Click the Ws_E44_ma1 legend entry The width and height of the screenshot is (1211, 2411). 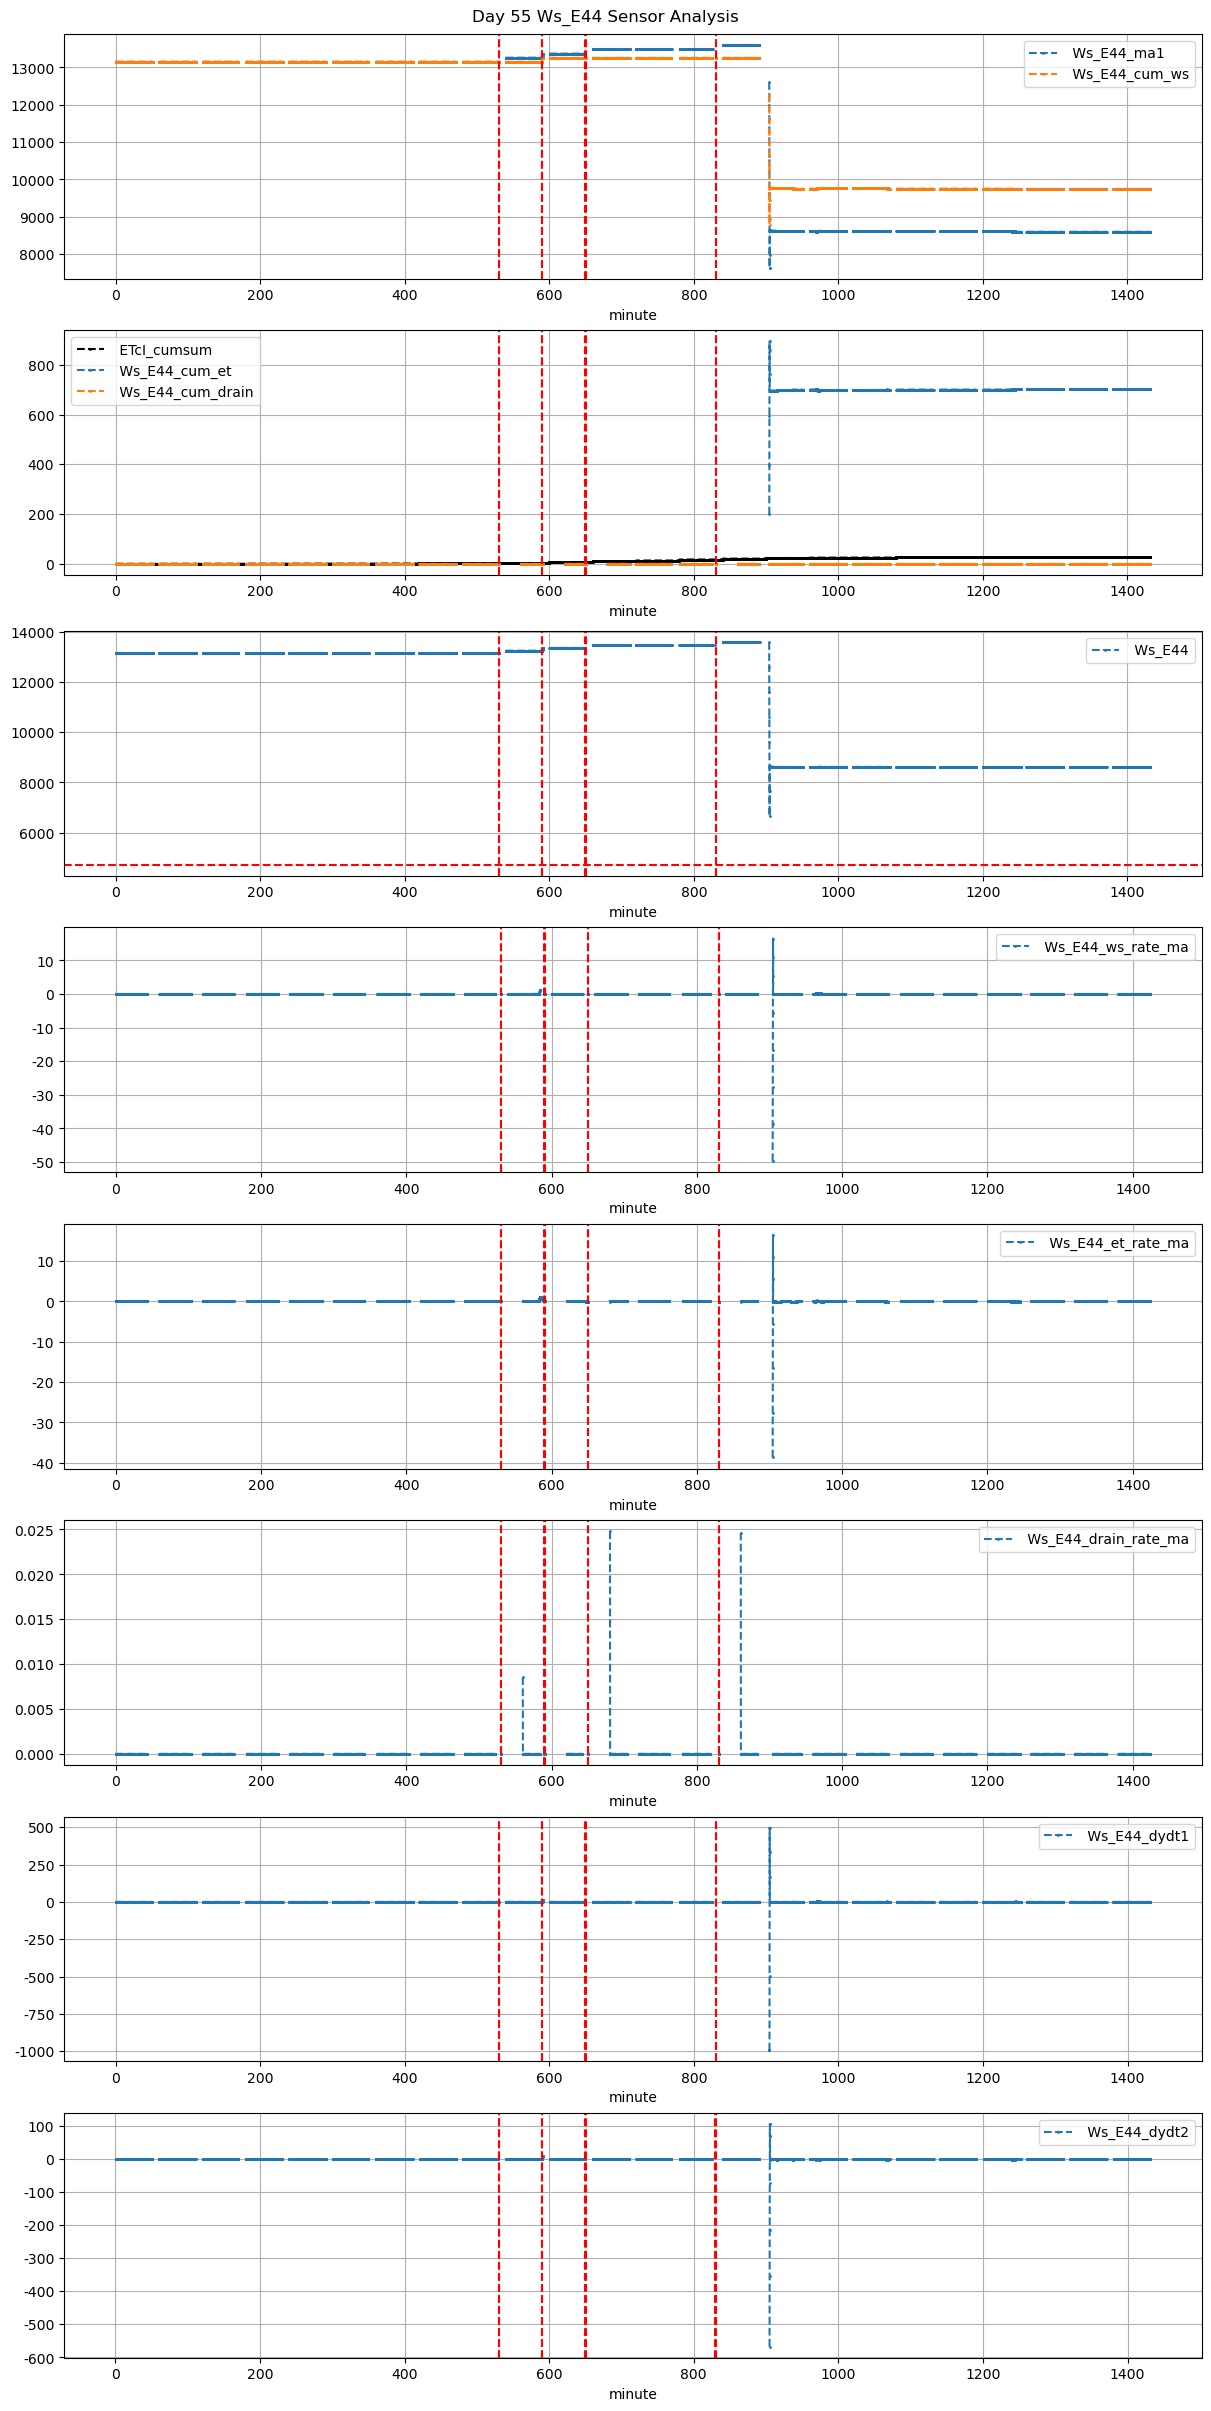pyautogui.click(x=1117, y=53)
